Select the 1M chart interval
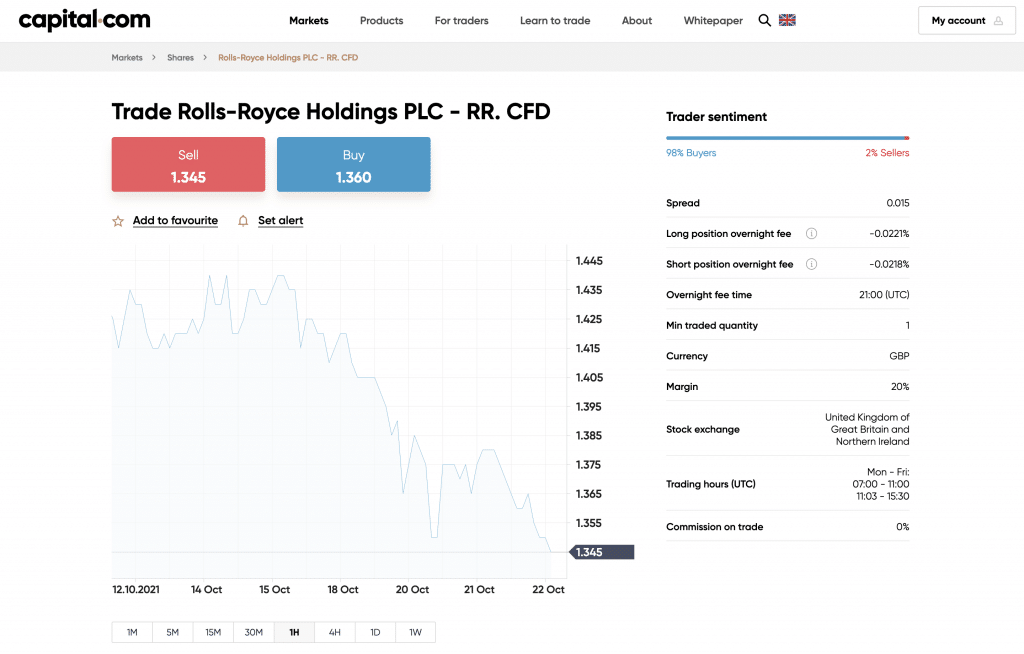Screen dimensions: 1024x654 click(x=132, y=632)
